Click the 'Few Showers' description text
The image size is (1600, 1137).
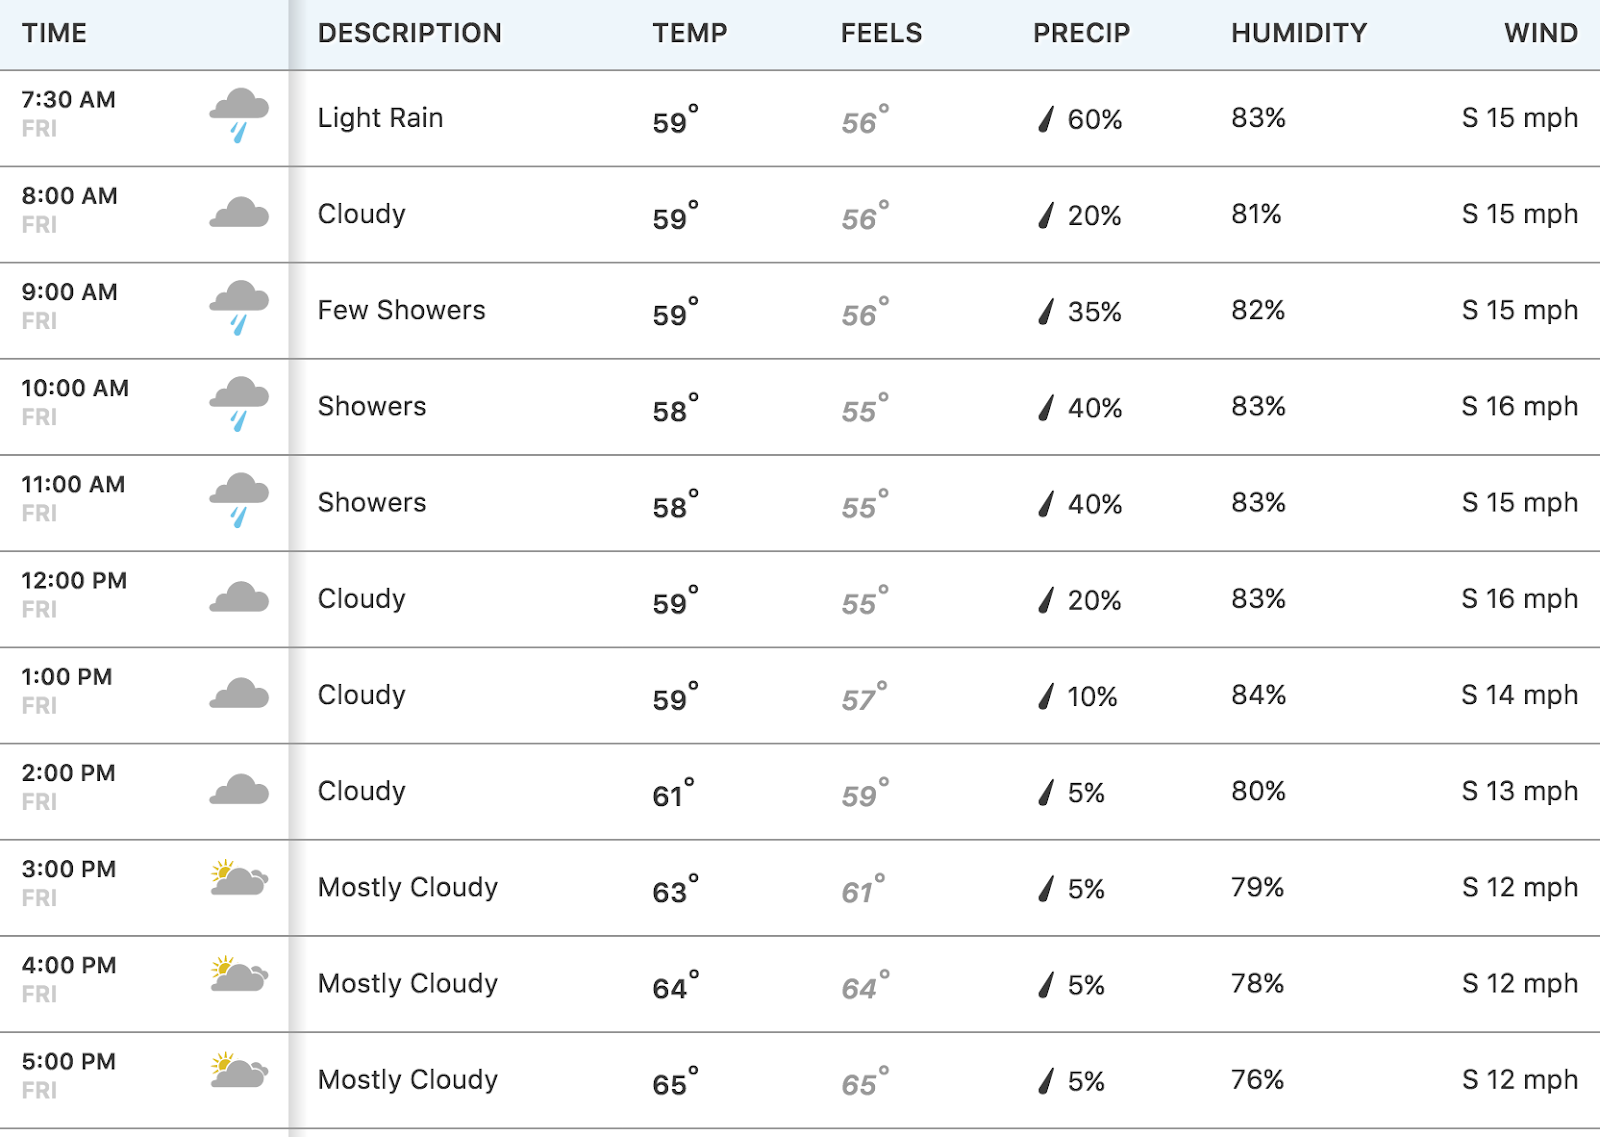401,310
